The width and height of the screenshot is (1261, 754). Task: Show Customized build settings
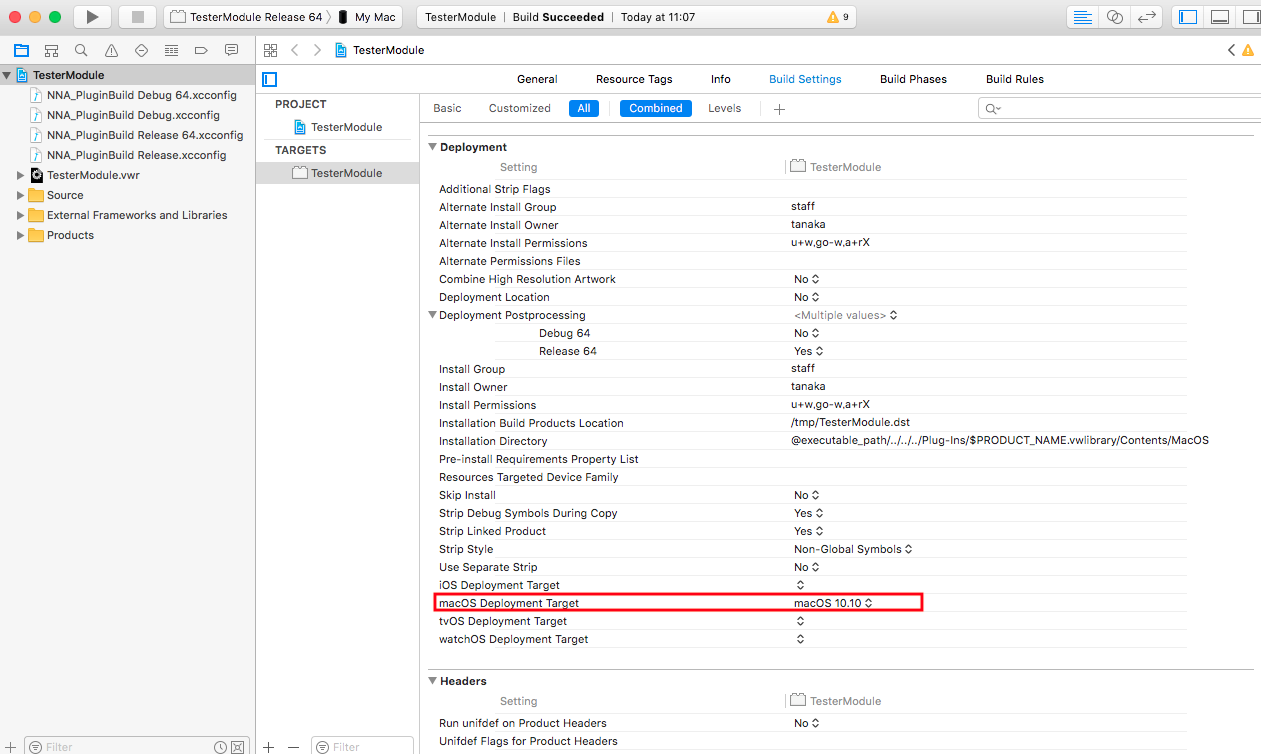point(520,108)
